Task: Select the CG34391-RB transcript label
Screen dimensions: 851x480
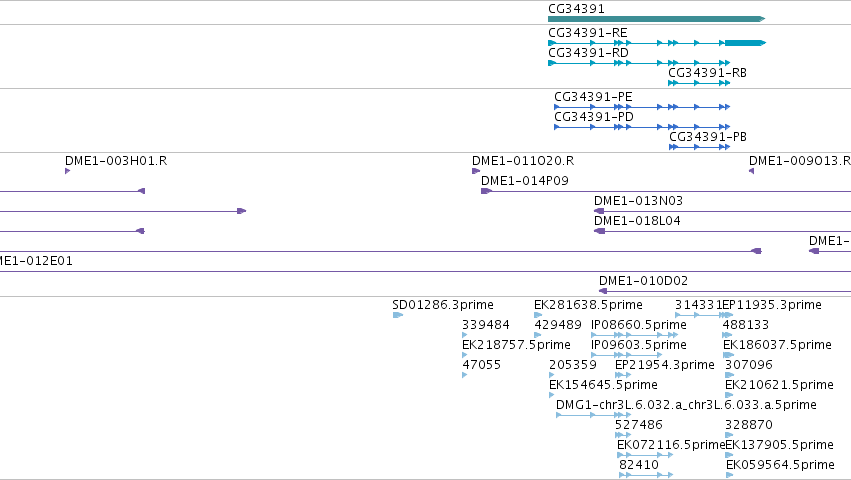Action: coord(707,73)
